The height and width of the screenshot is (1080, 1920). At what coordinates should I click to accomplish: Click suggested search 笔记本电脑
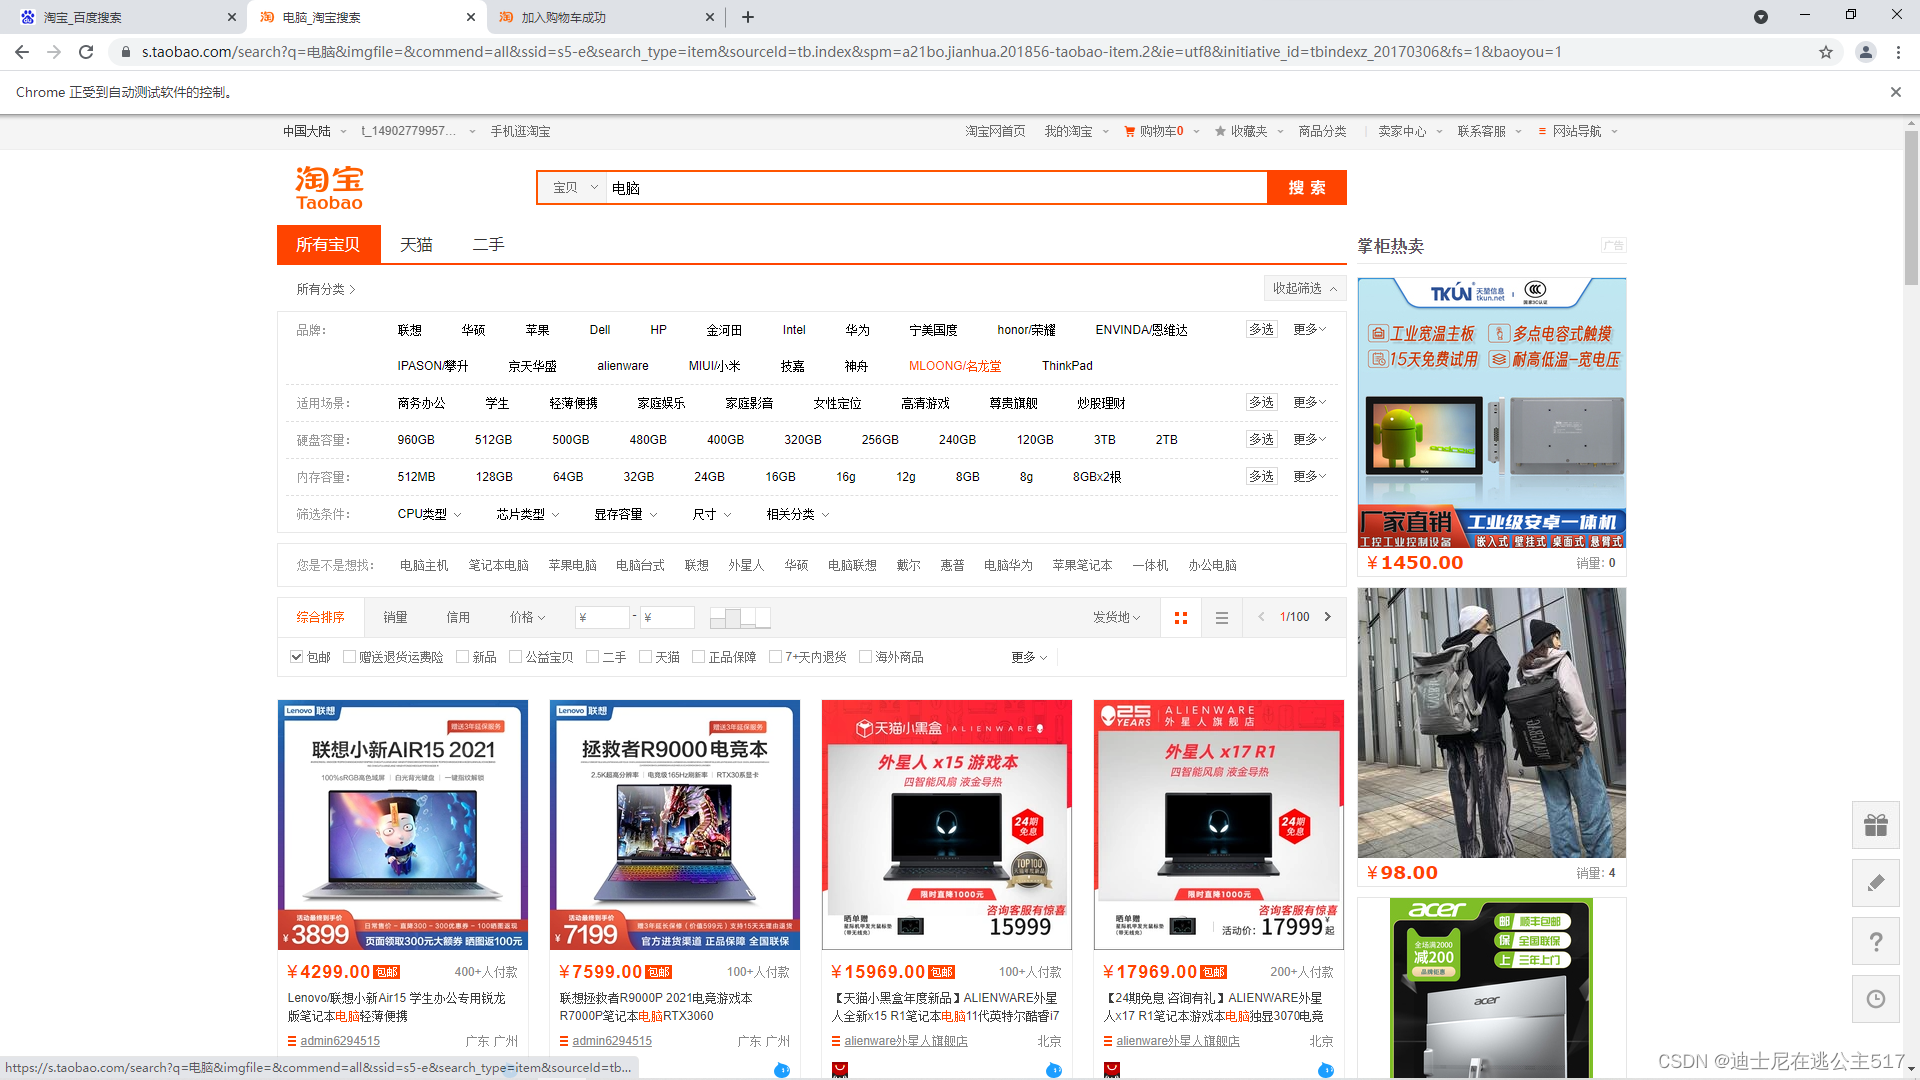click(x=498, y=565)
